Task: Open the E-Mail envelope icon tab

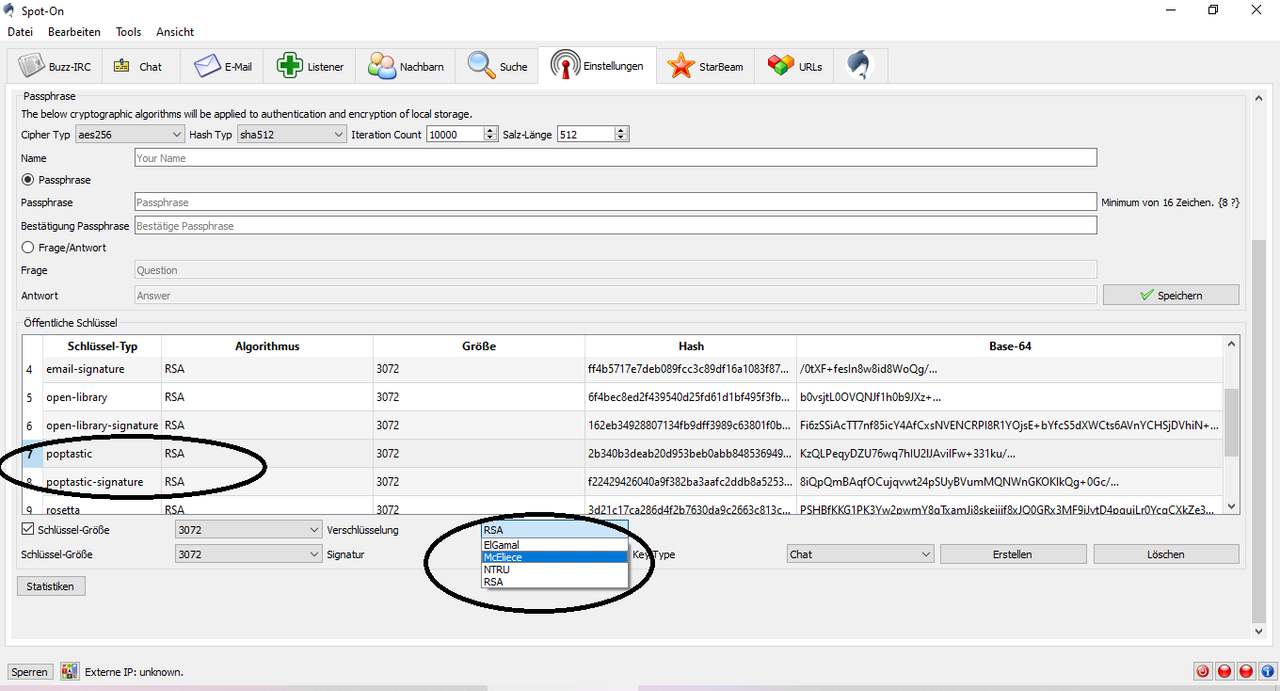Action: [222, 66]
